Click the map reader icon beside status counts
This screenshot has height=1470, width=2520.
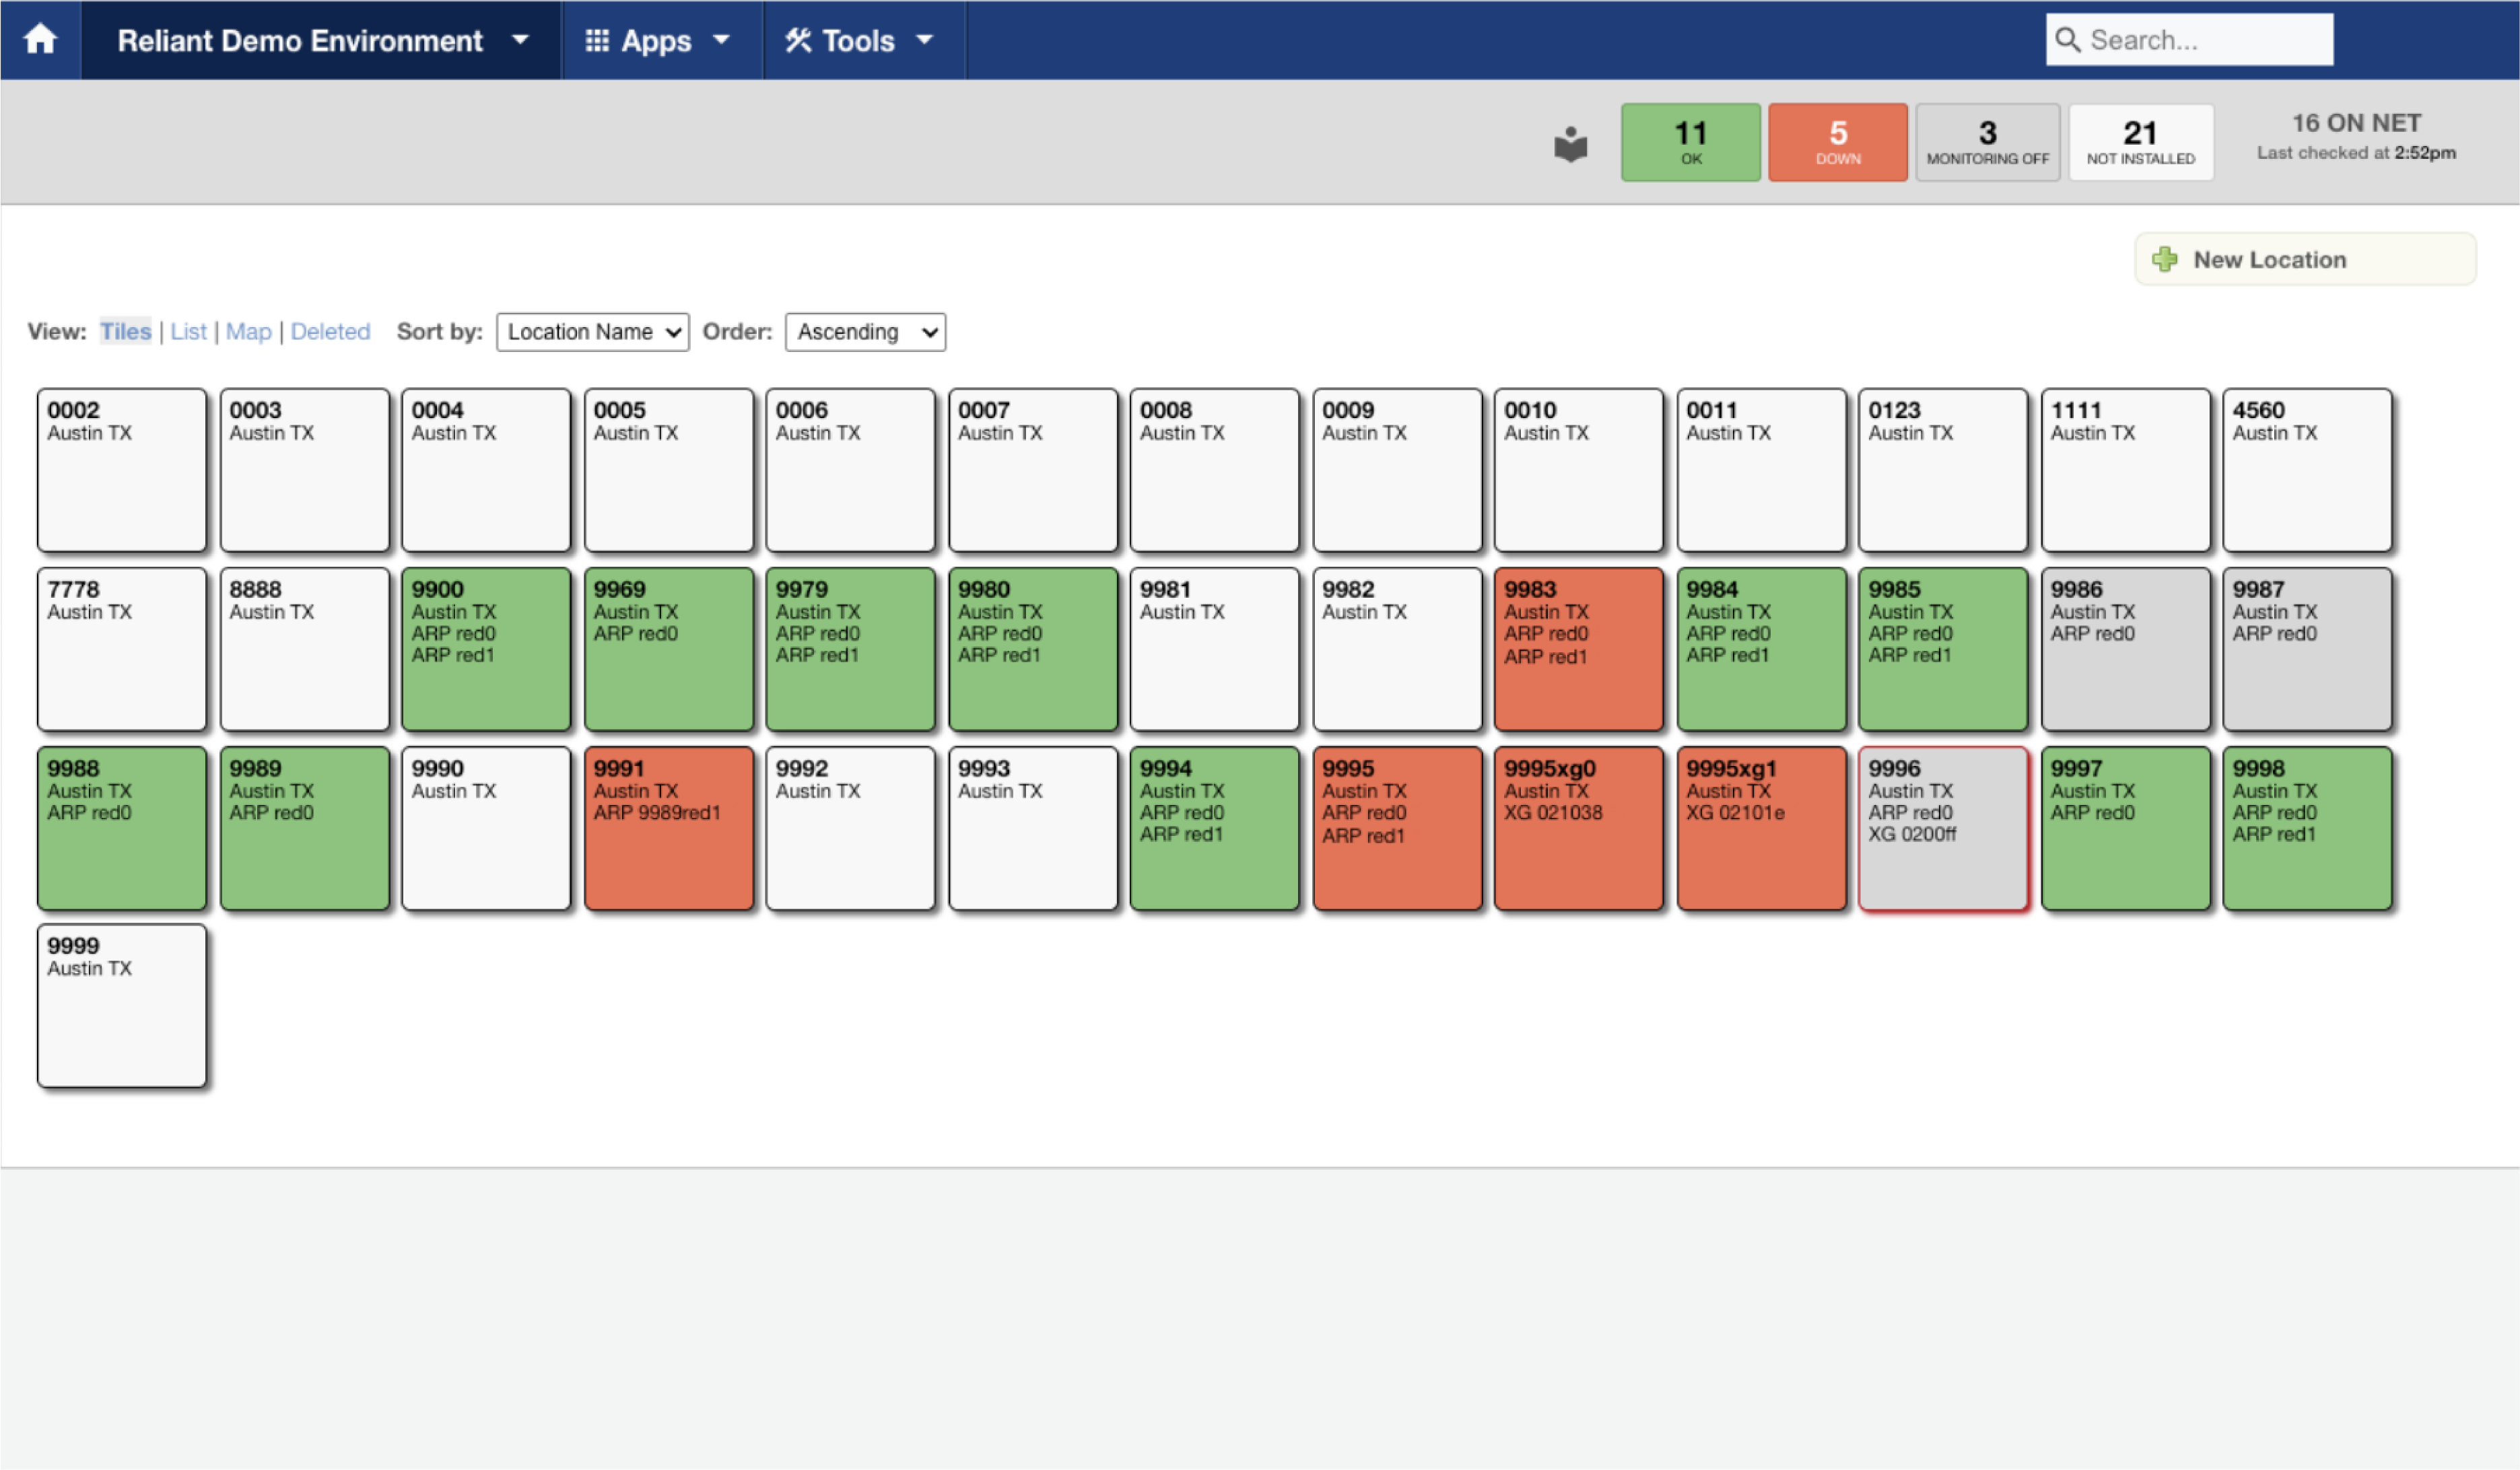click(x=1570, y=144)
